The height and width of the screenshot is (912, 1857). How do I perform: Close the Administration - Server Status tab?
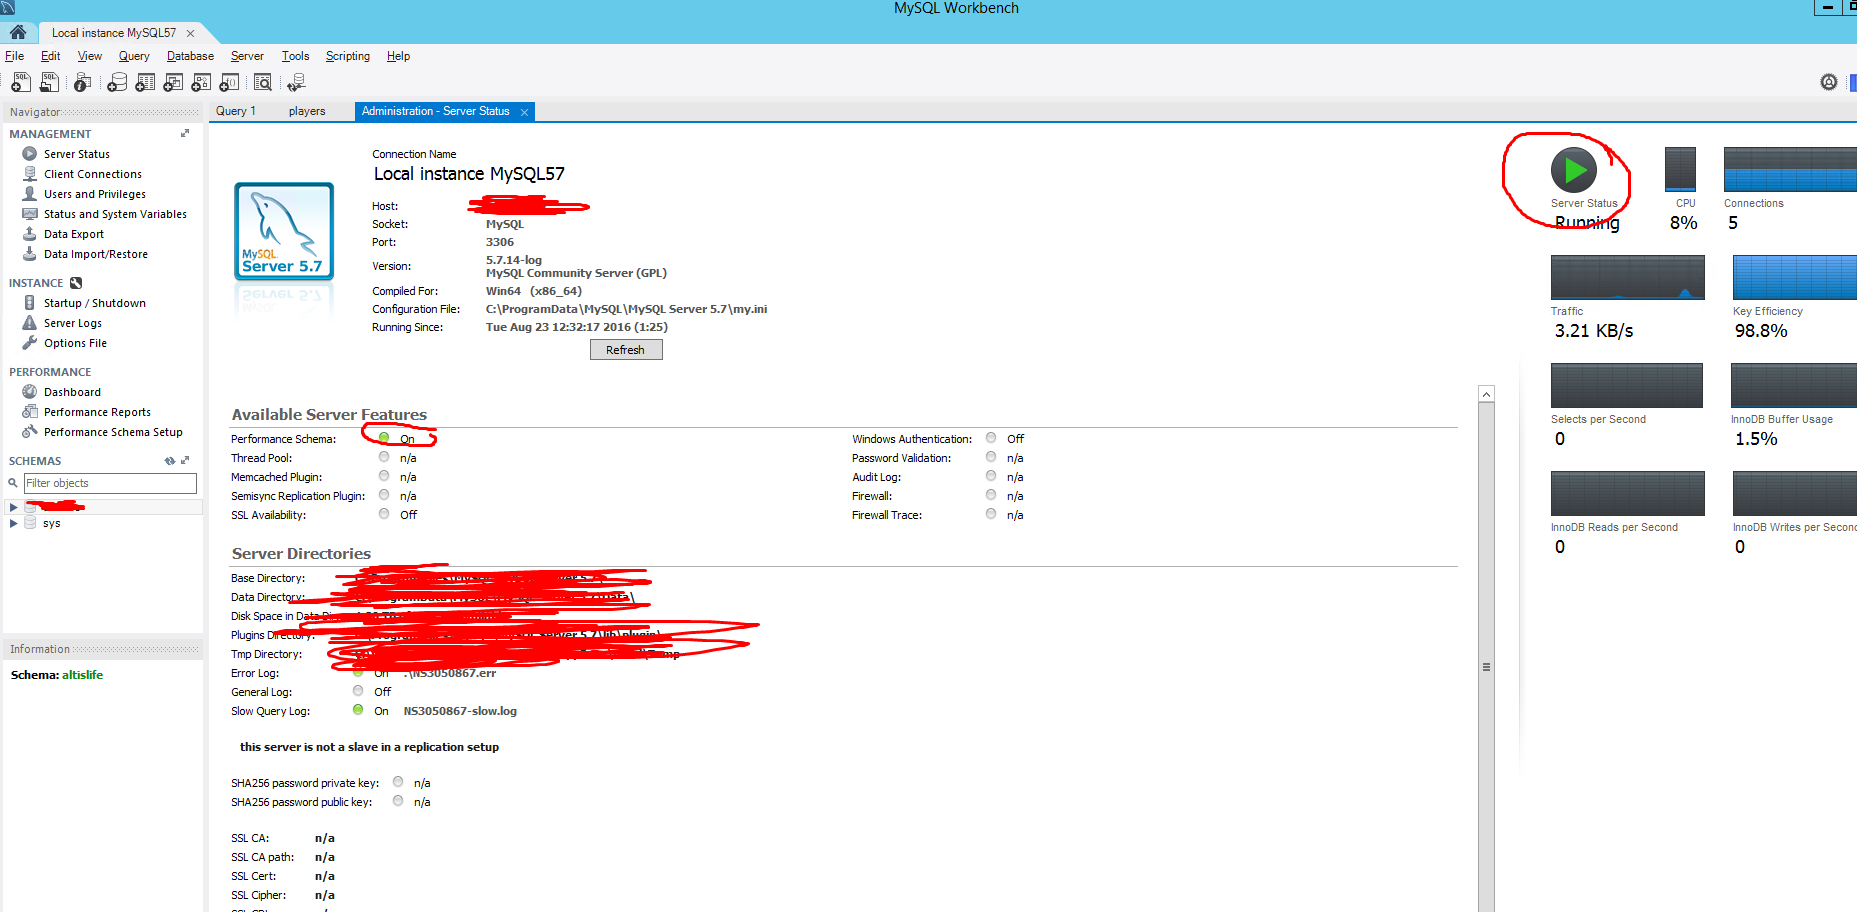coord(524,112)
